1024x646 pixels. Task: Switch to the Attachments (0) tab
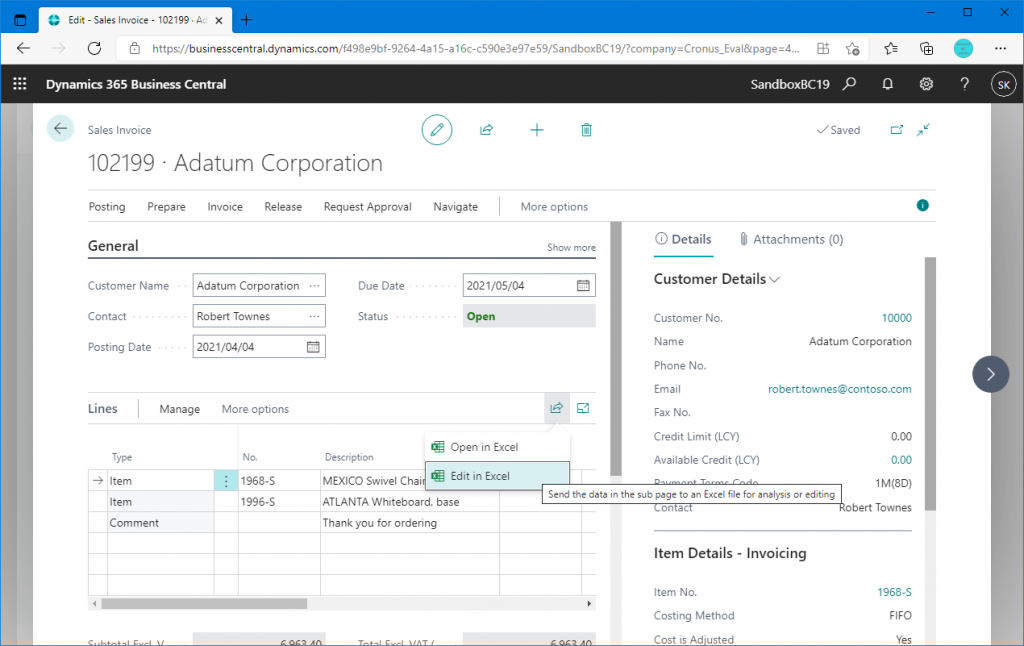pyautogui.click(x=791, y=239)
